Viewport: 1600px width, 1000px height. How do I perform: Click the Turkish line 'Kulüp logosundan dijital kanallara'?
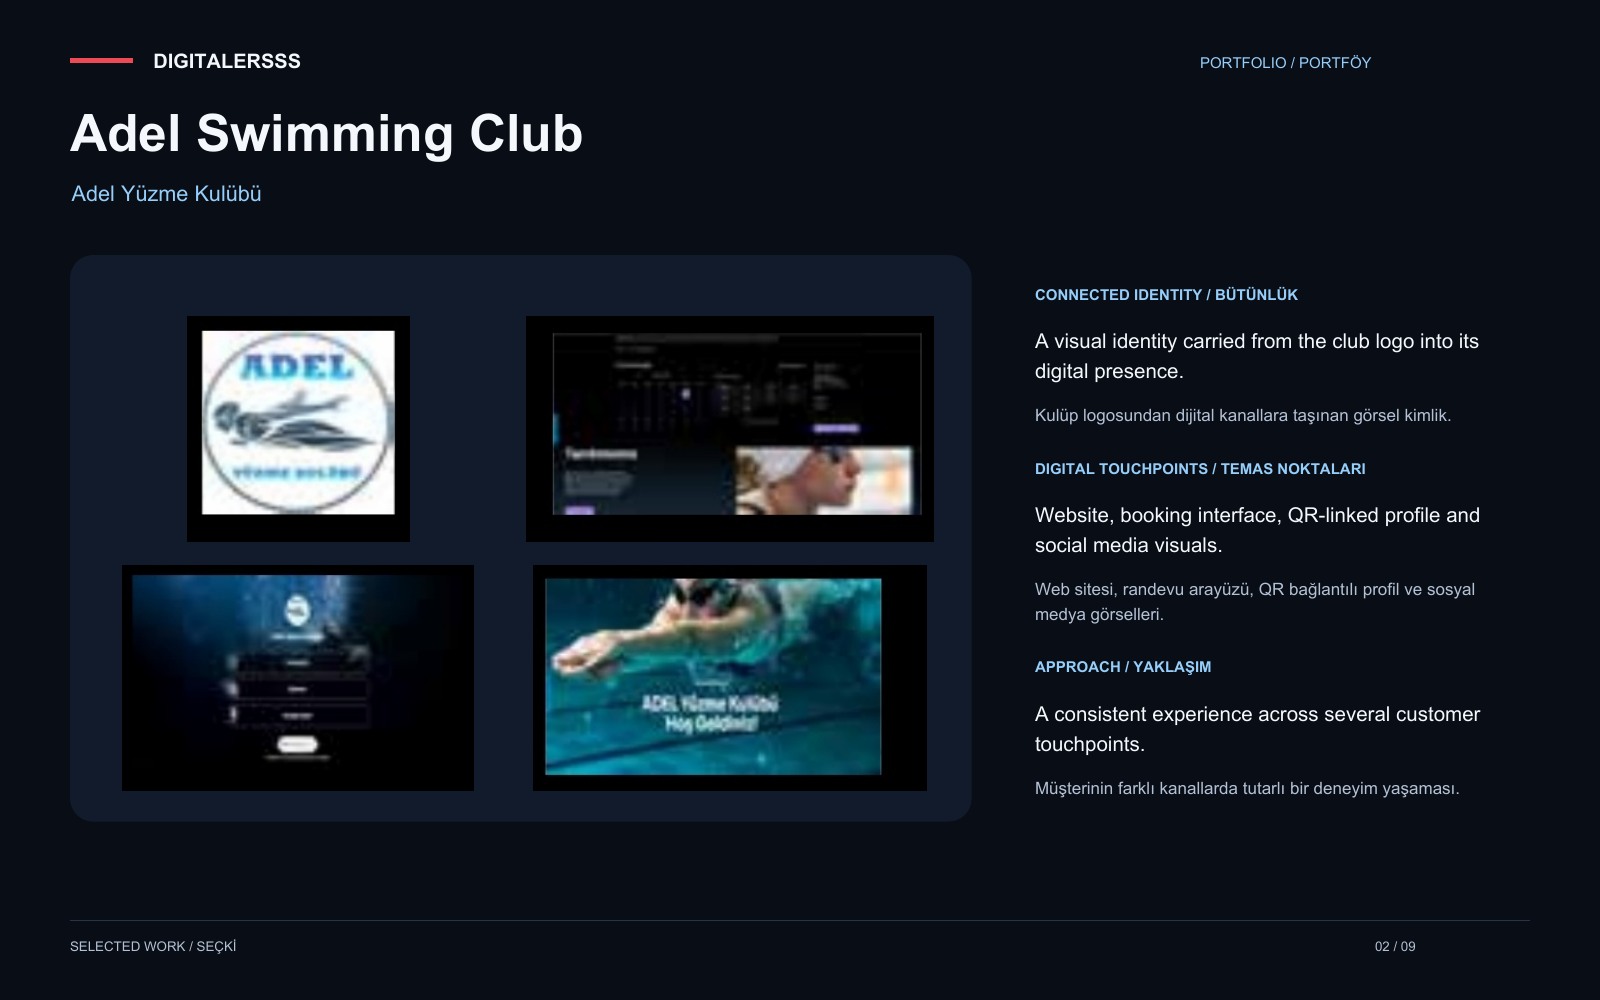point(1243,416)
